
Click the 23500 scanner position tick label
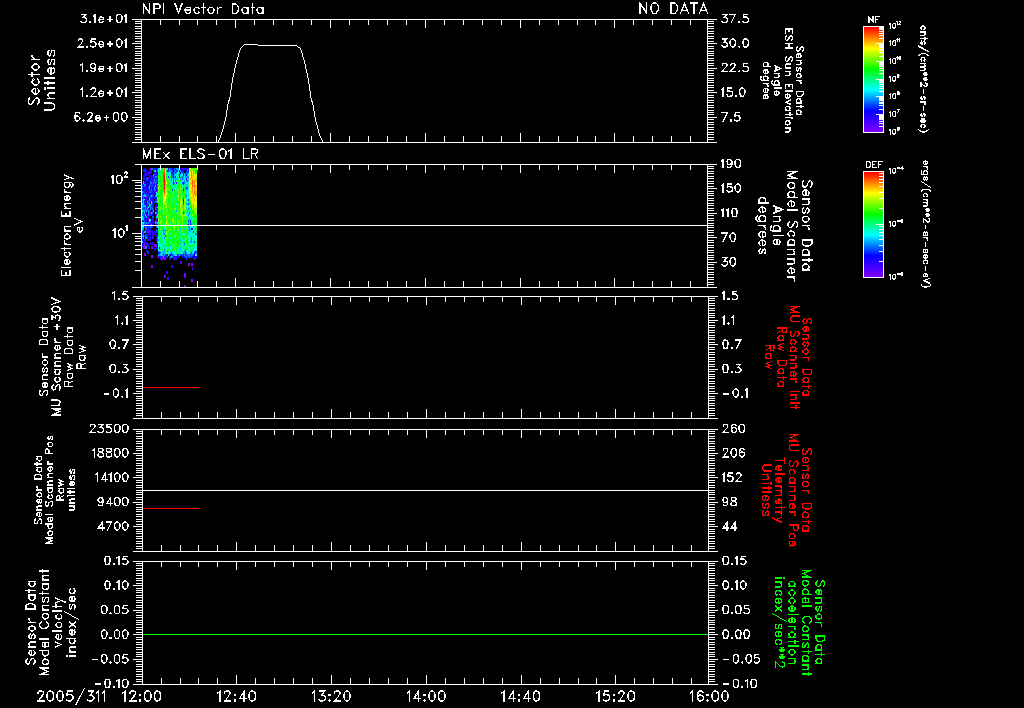pos(109,428)
